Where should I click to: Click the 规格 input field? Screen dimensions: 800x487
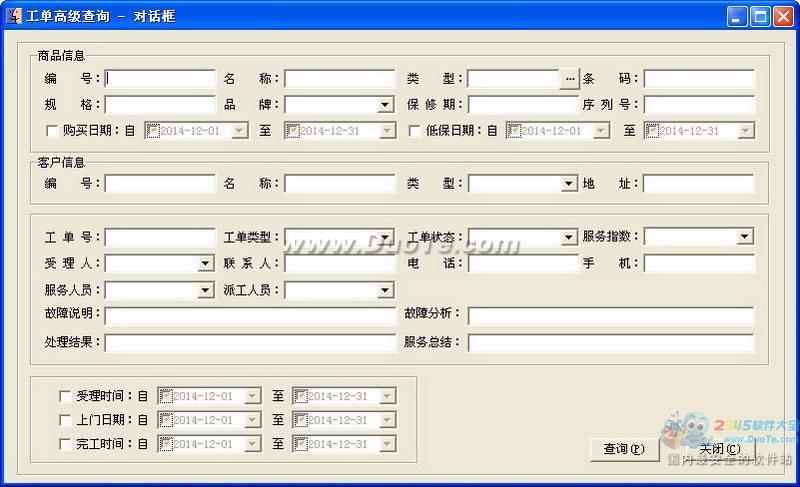[x=160, y=105]
